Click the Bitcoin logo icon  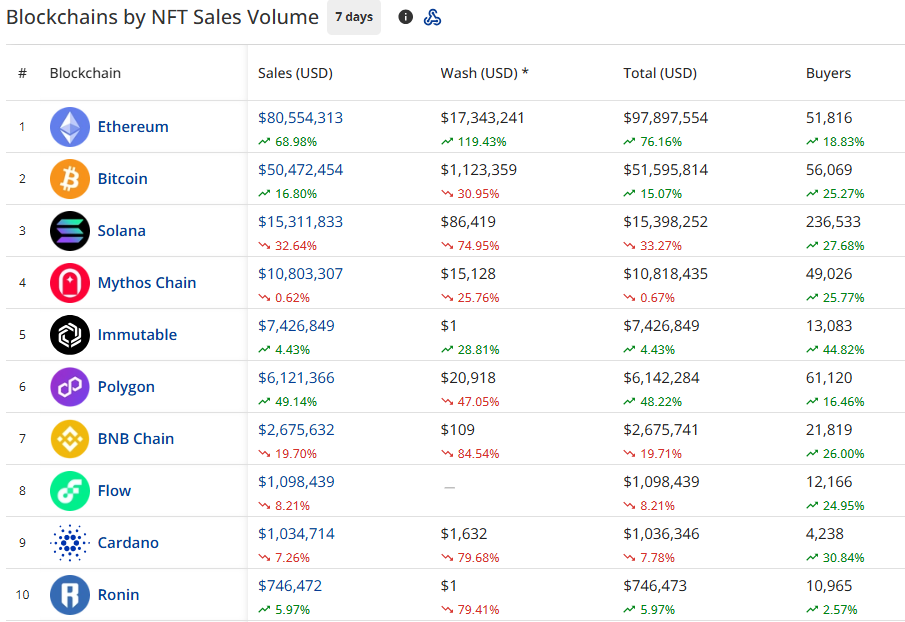pos(70,179)
